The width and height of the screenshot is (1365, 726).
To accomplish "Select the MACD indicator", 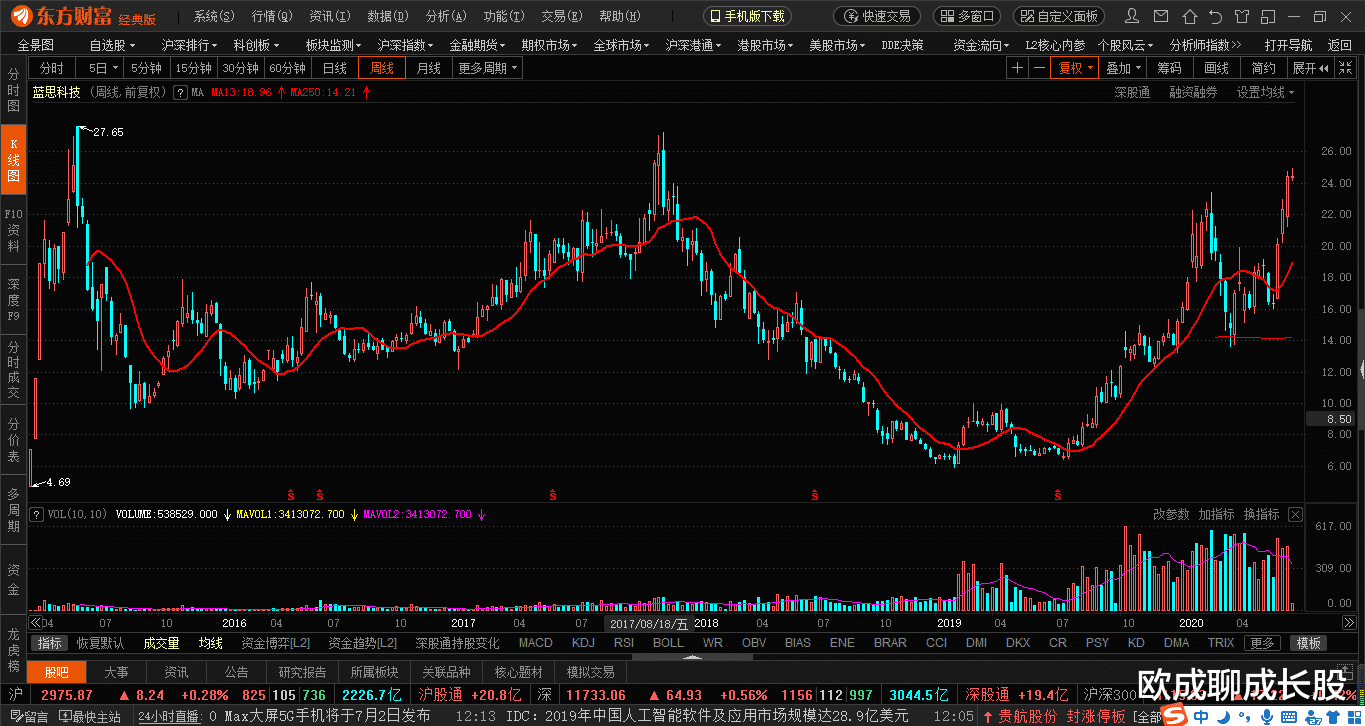I will tap(535, 643).
